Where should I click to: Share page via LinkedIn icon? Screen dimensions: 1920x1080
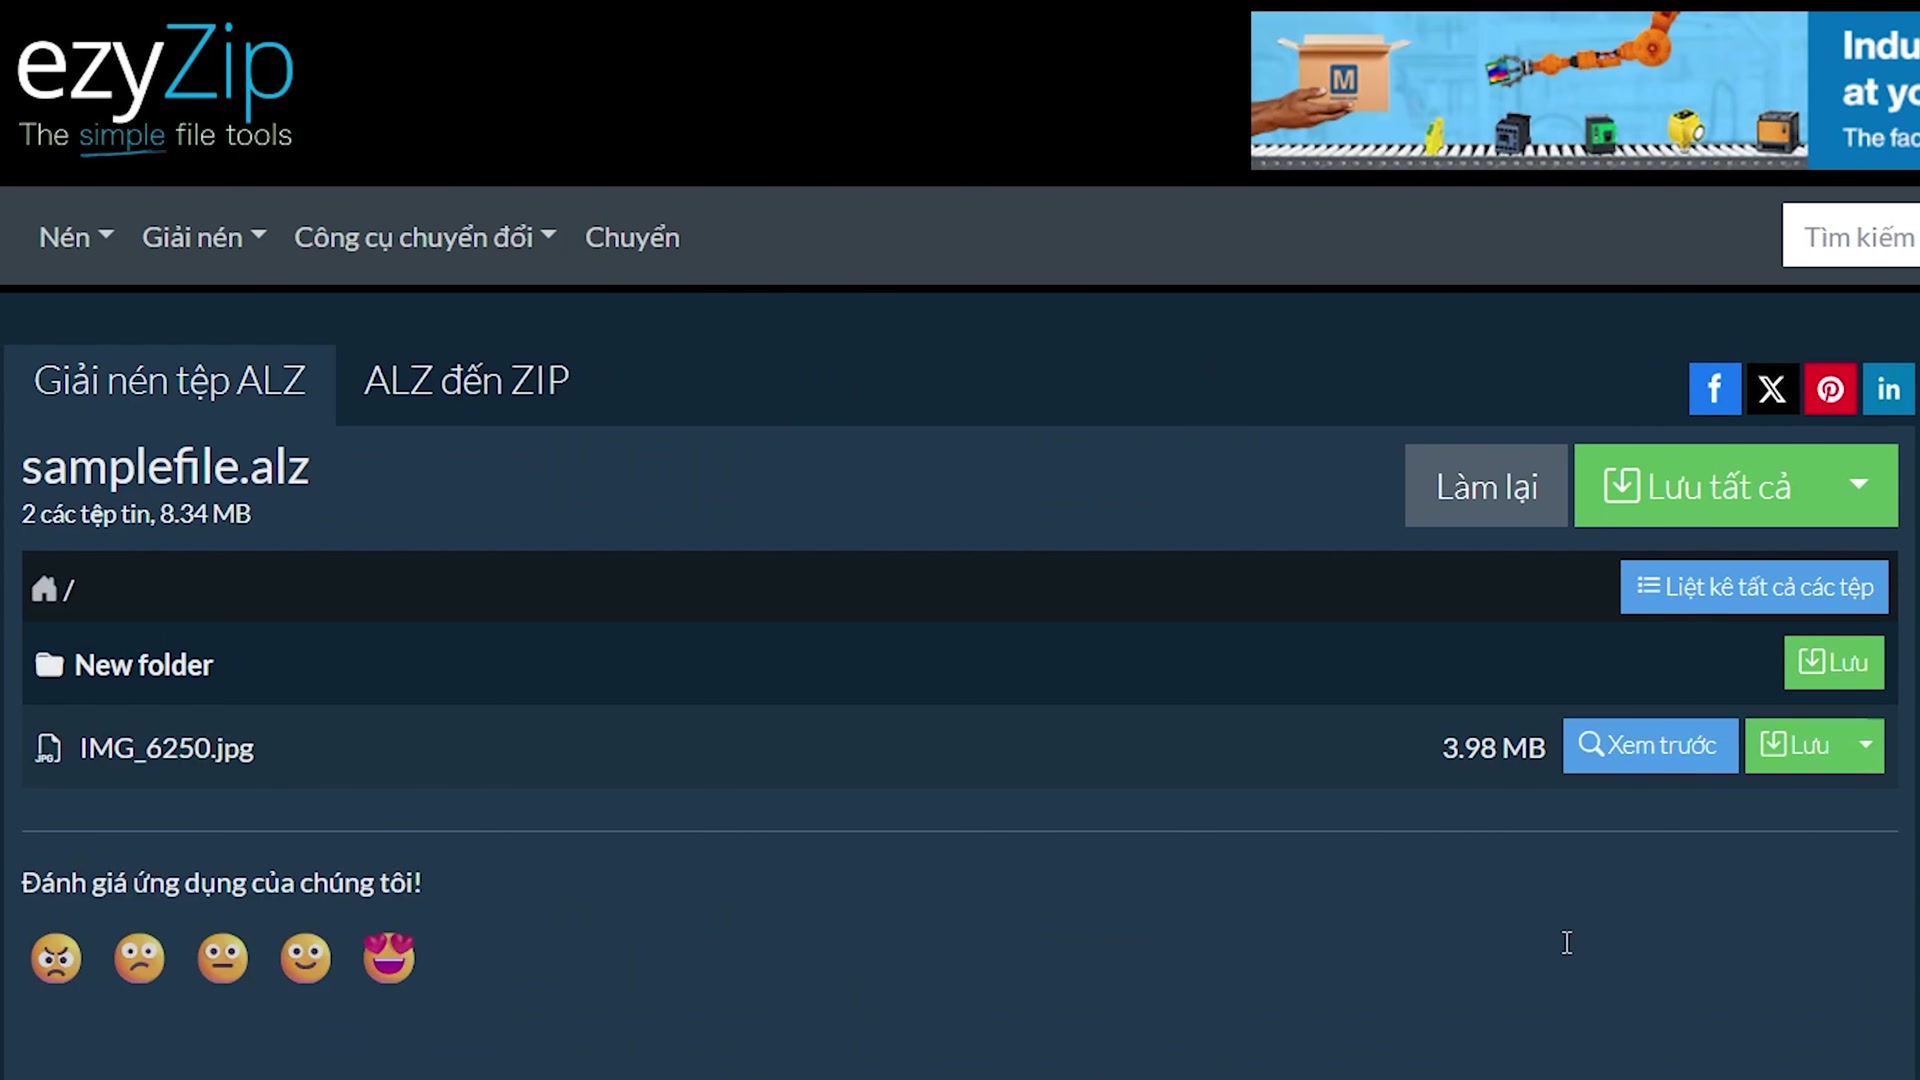tap(1888, 388)
